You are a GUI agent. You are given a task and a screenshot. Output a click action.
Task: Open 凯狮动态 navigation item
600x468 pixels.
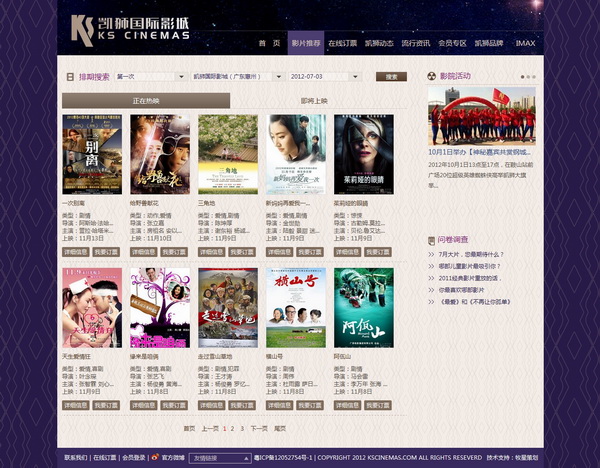tap(379, 43)
